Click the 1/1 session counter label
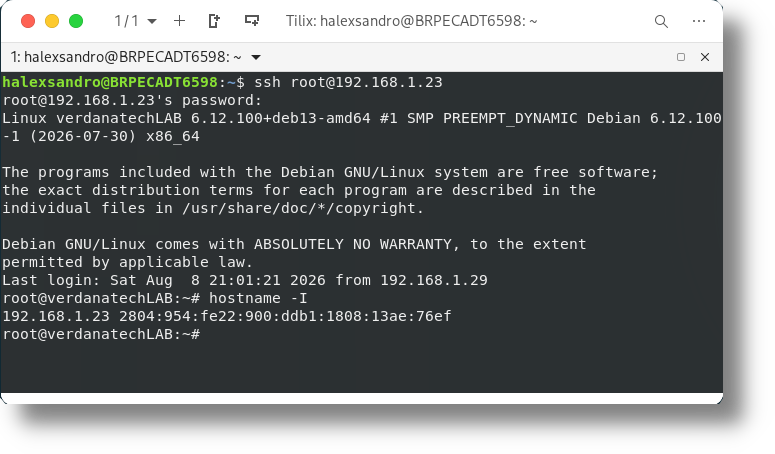 (x=127, y=21)
